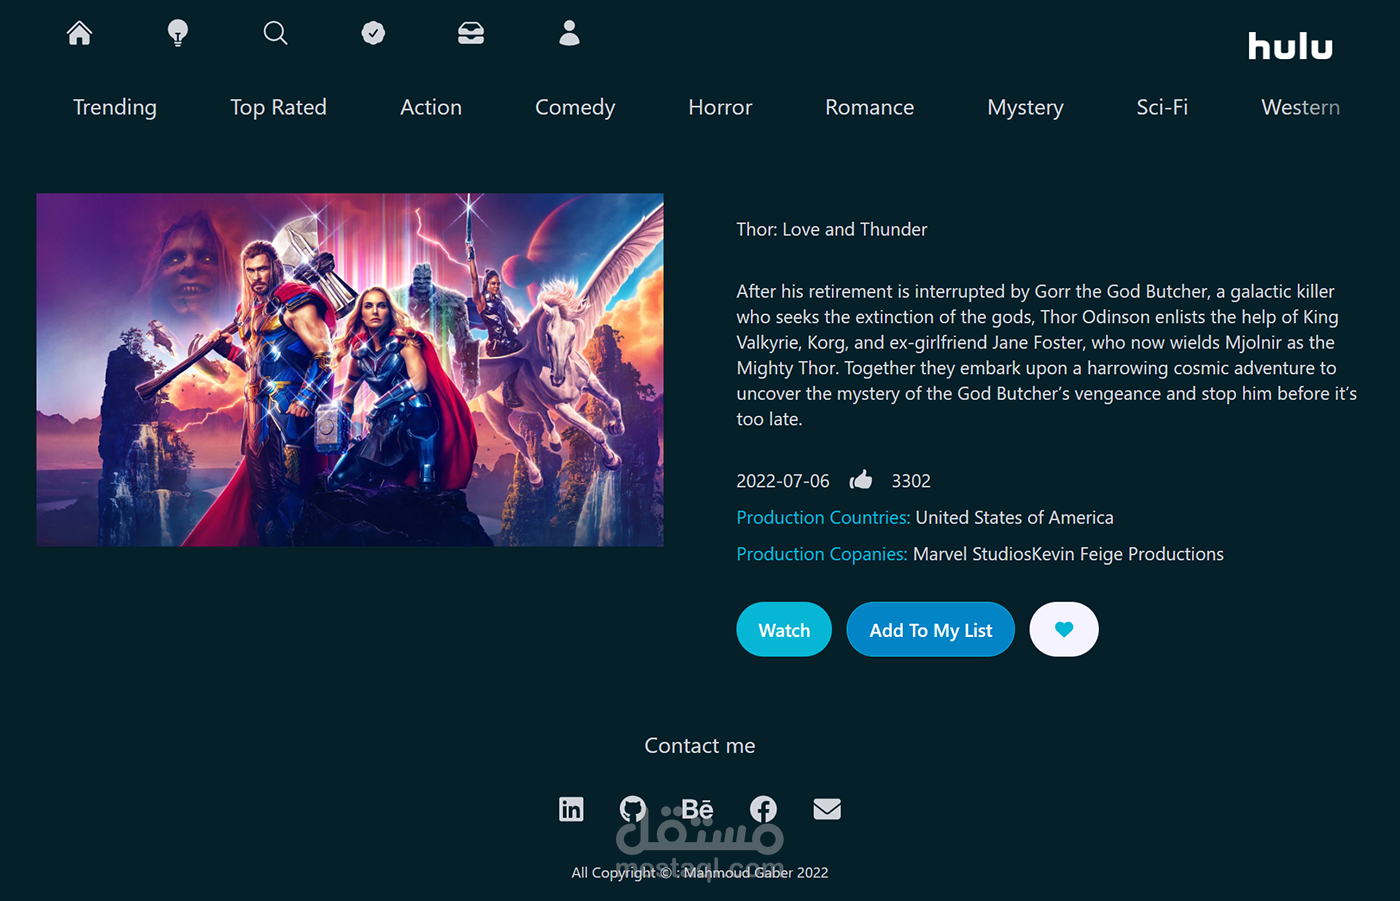This screenshot has width=1400, height=901.
Task: Select the Sci-Fi category
Action: click(1162, 107)
